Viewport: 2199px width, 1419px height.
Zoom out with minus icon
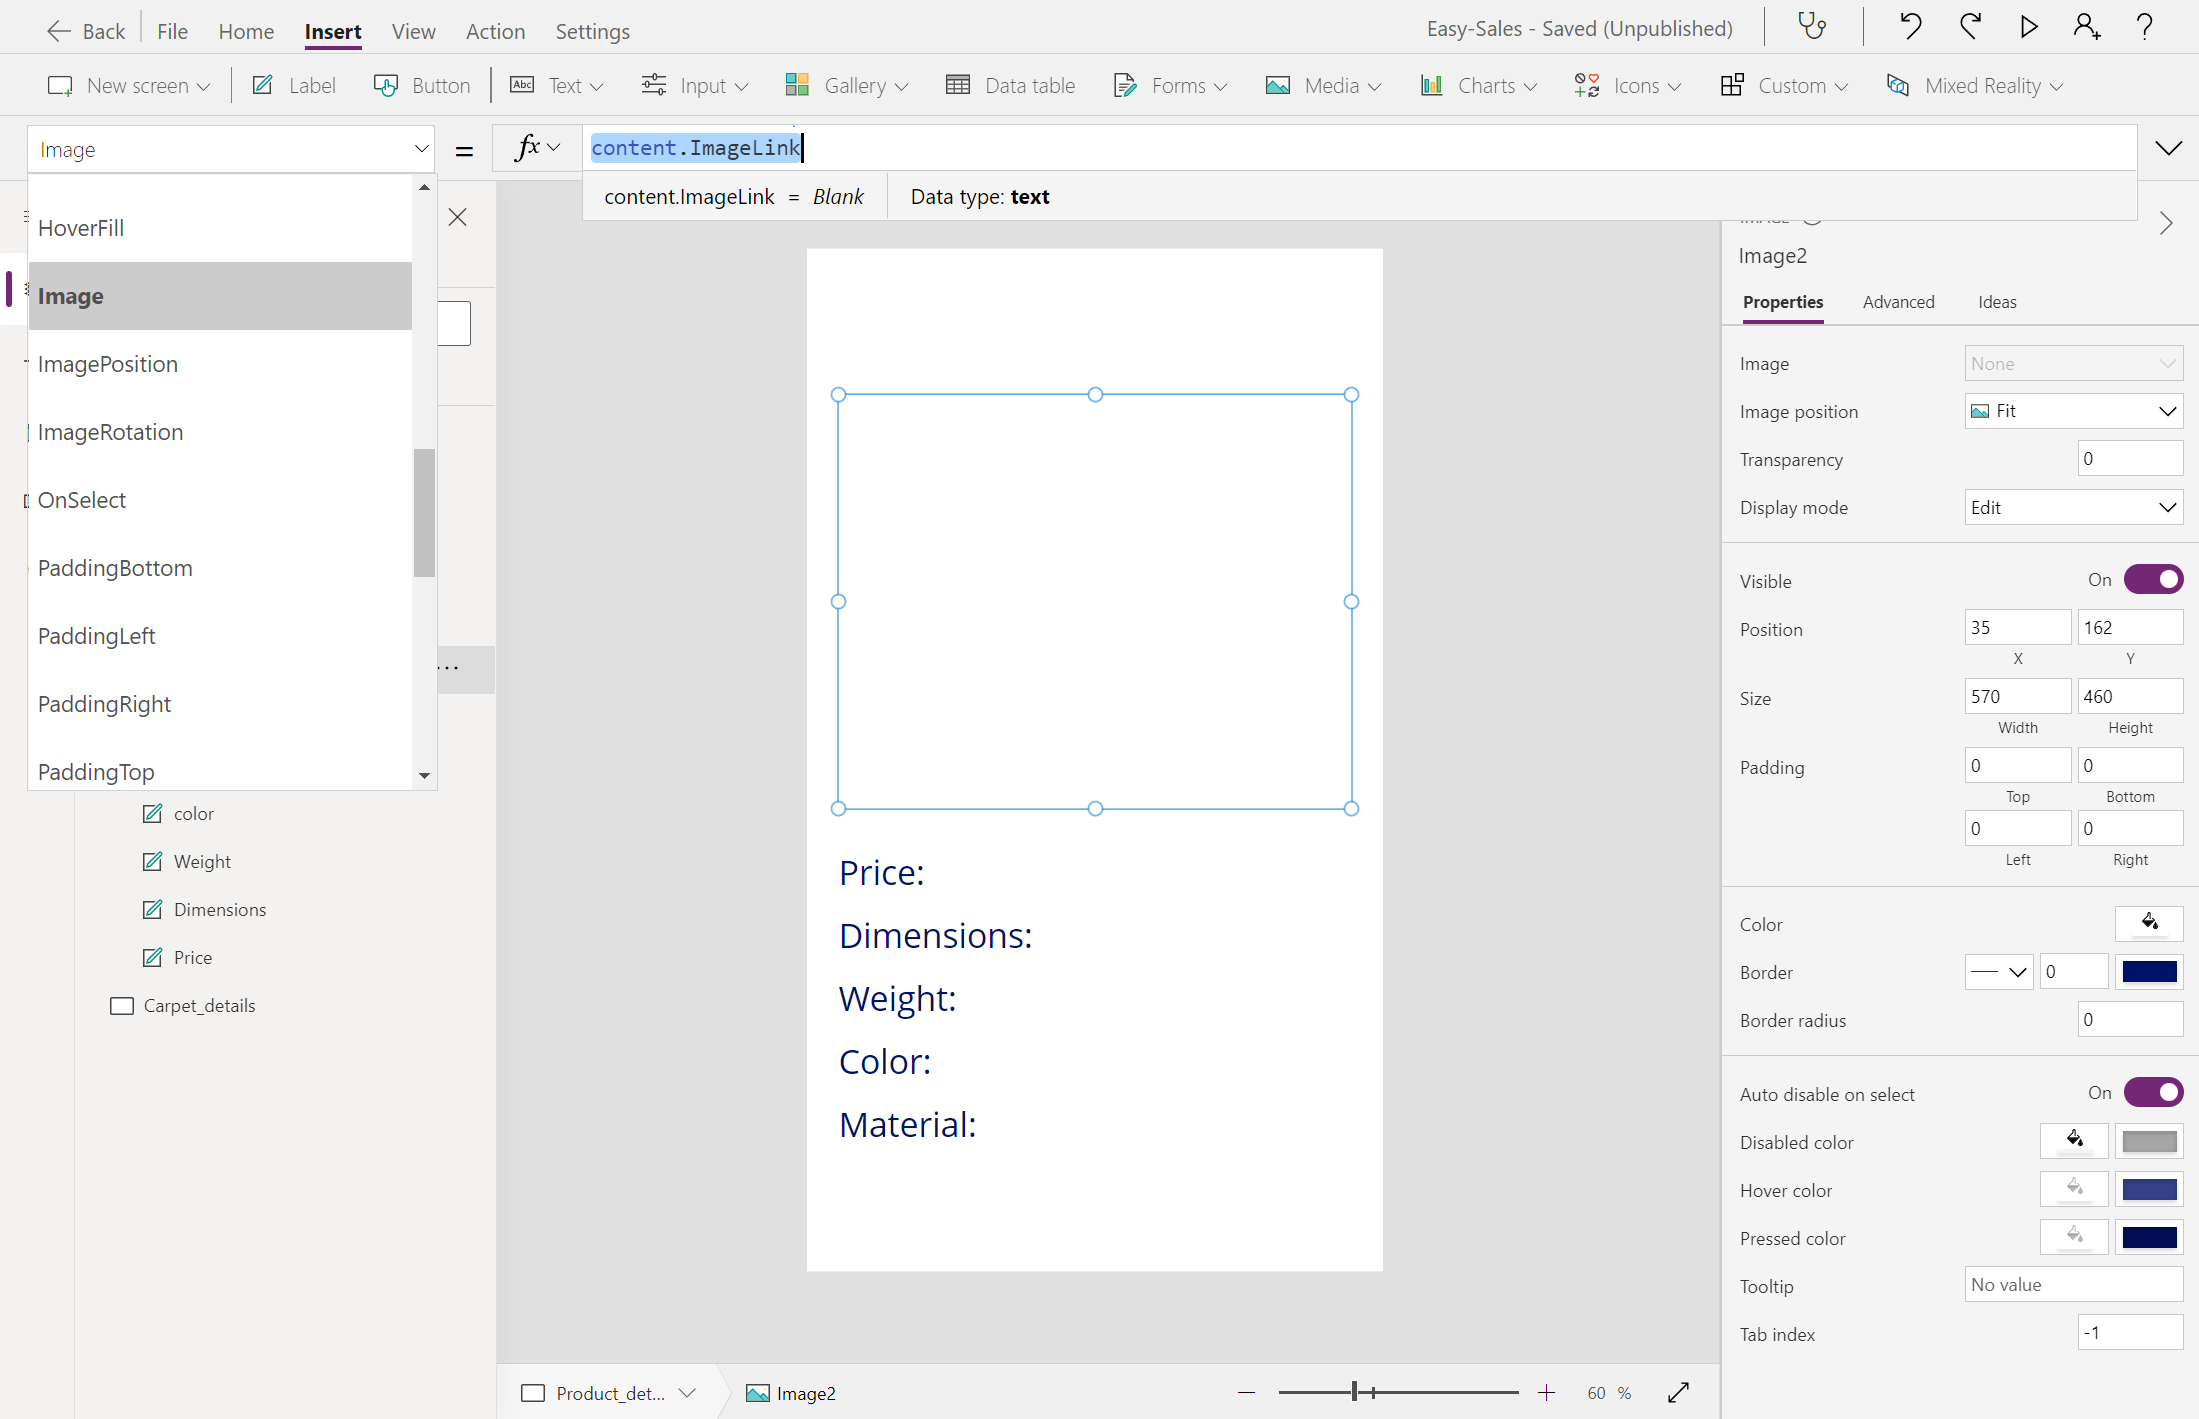pos(1246,1393)
